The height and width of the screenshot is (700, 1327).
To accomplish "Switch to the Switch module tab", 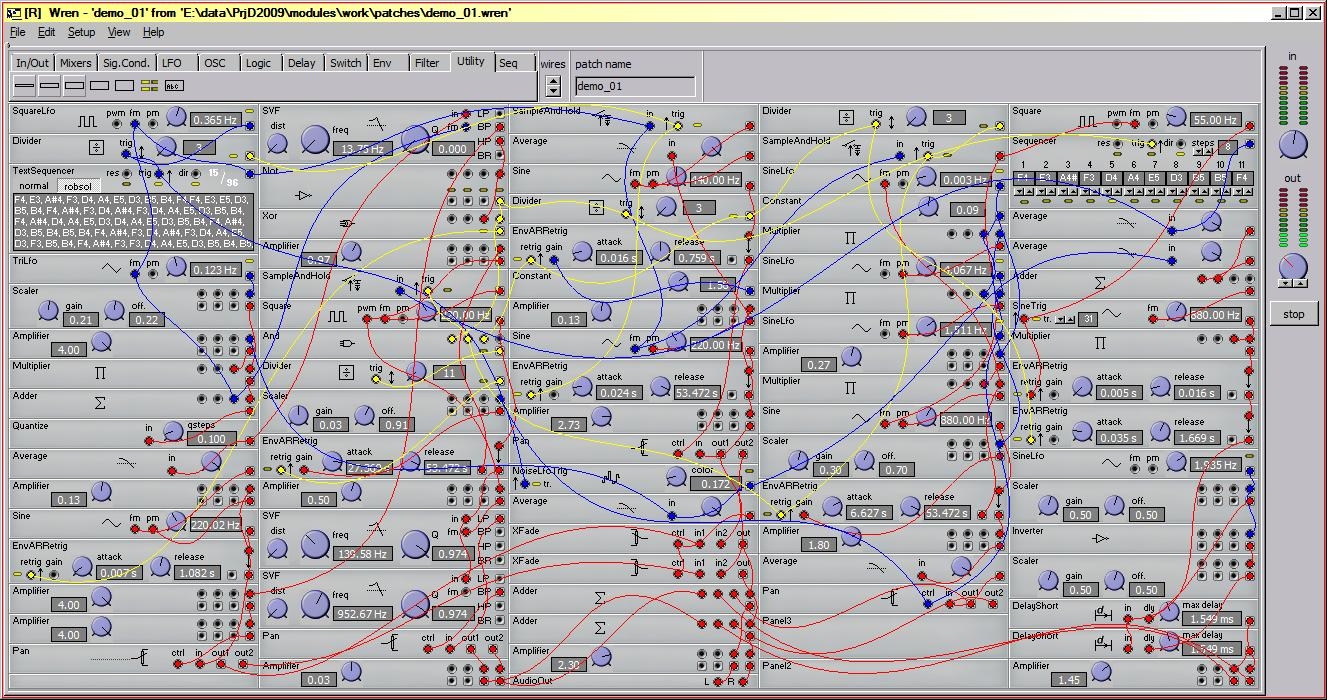I will [x=346, y=63].
